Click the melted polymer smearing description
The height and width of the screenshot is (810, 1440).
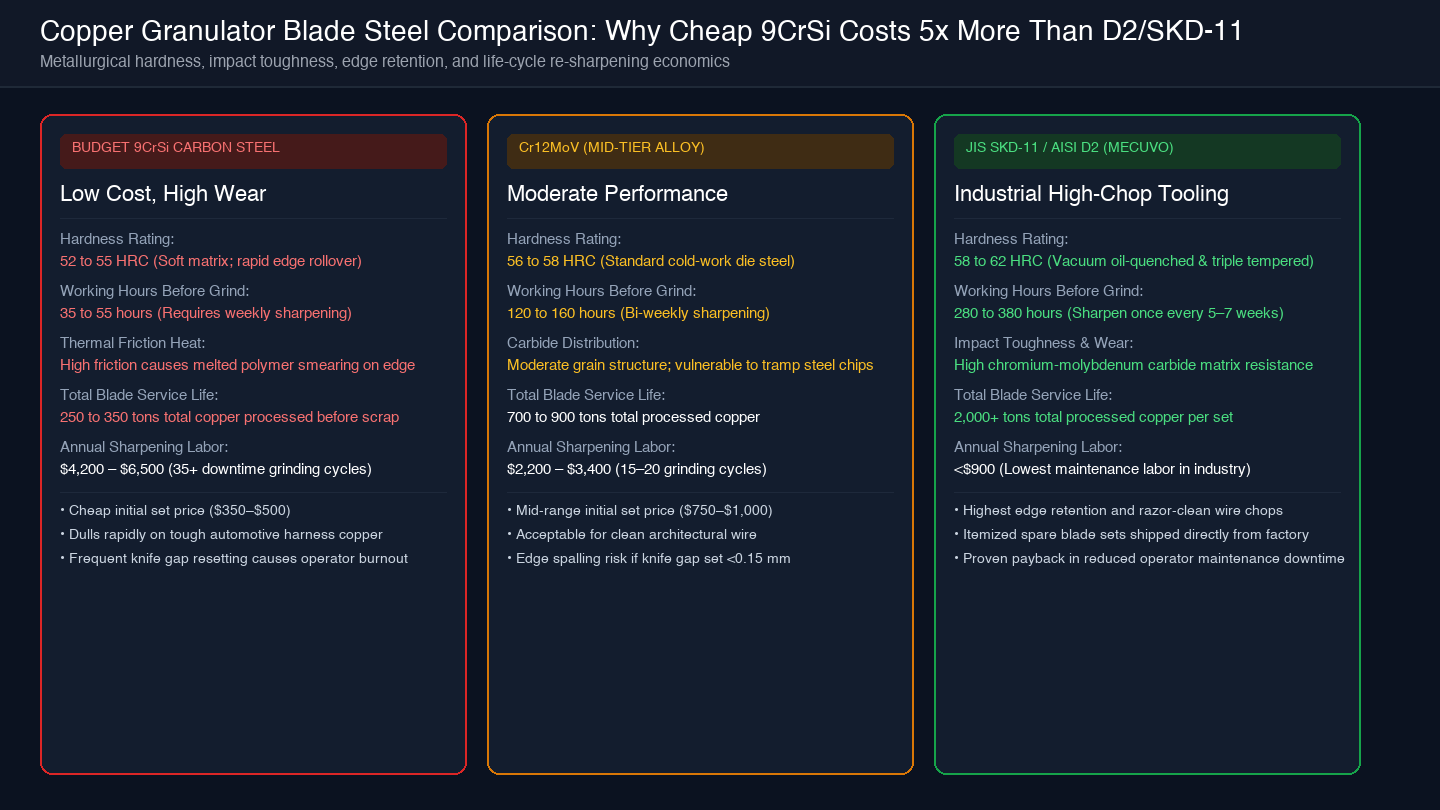tap(237, 365)
